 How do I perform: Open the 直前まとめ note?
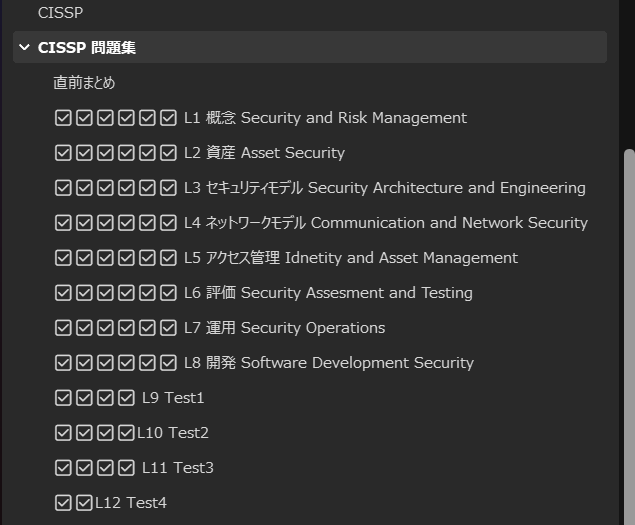click(x=84, y=83)
